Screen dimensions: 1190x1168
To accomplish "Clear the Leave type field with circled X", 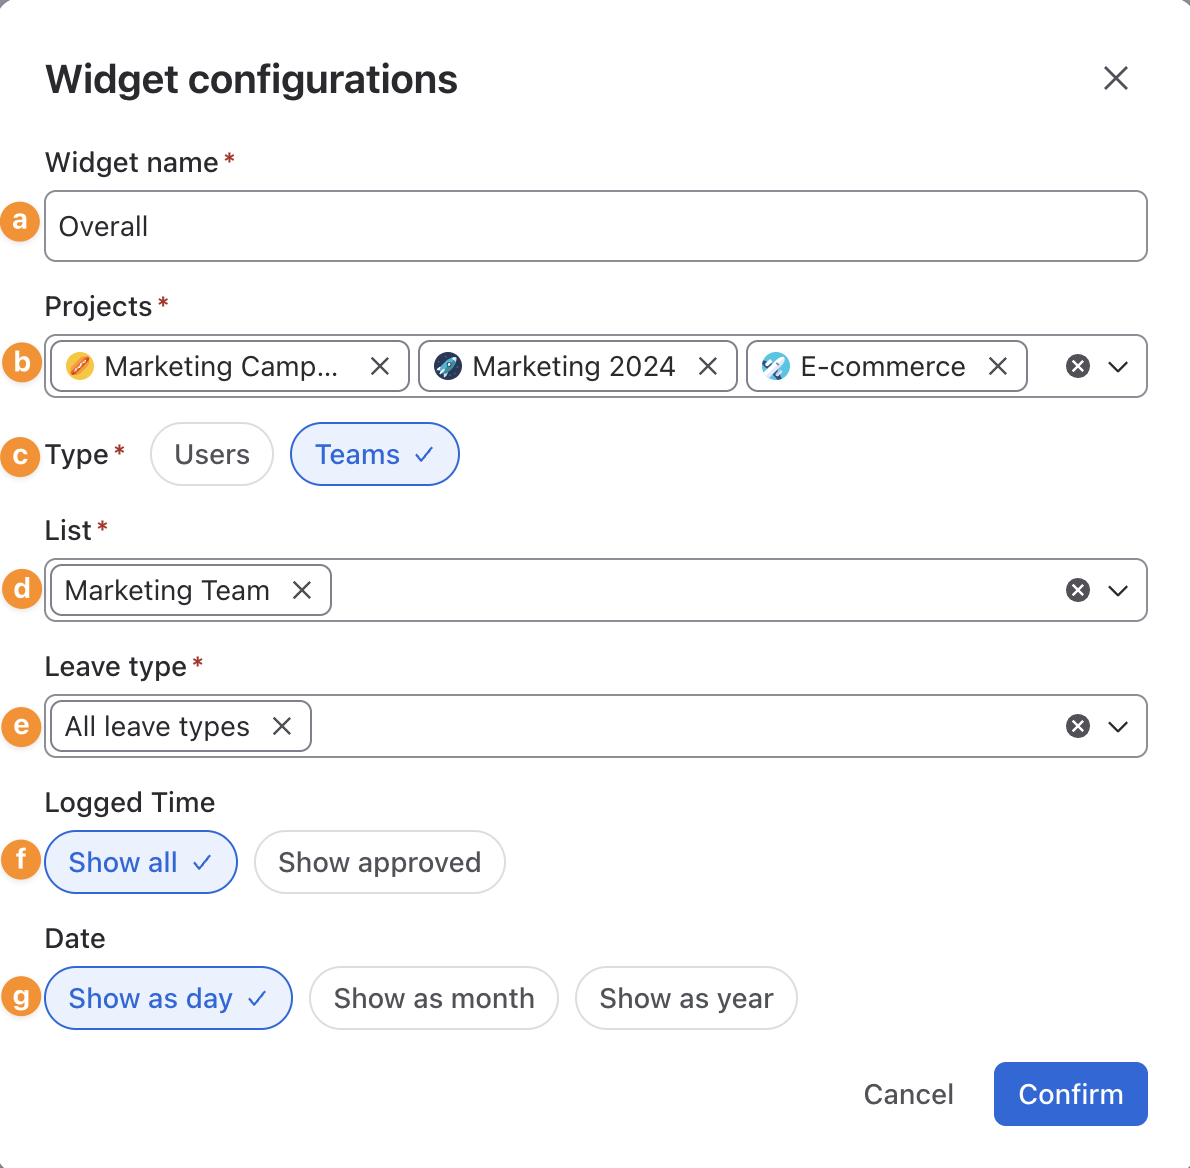I will 1078,726.
